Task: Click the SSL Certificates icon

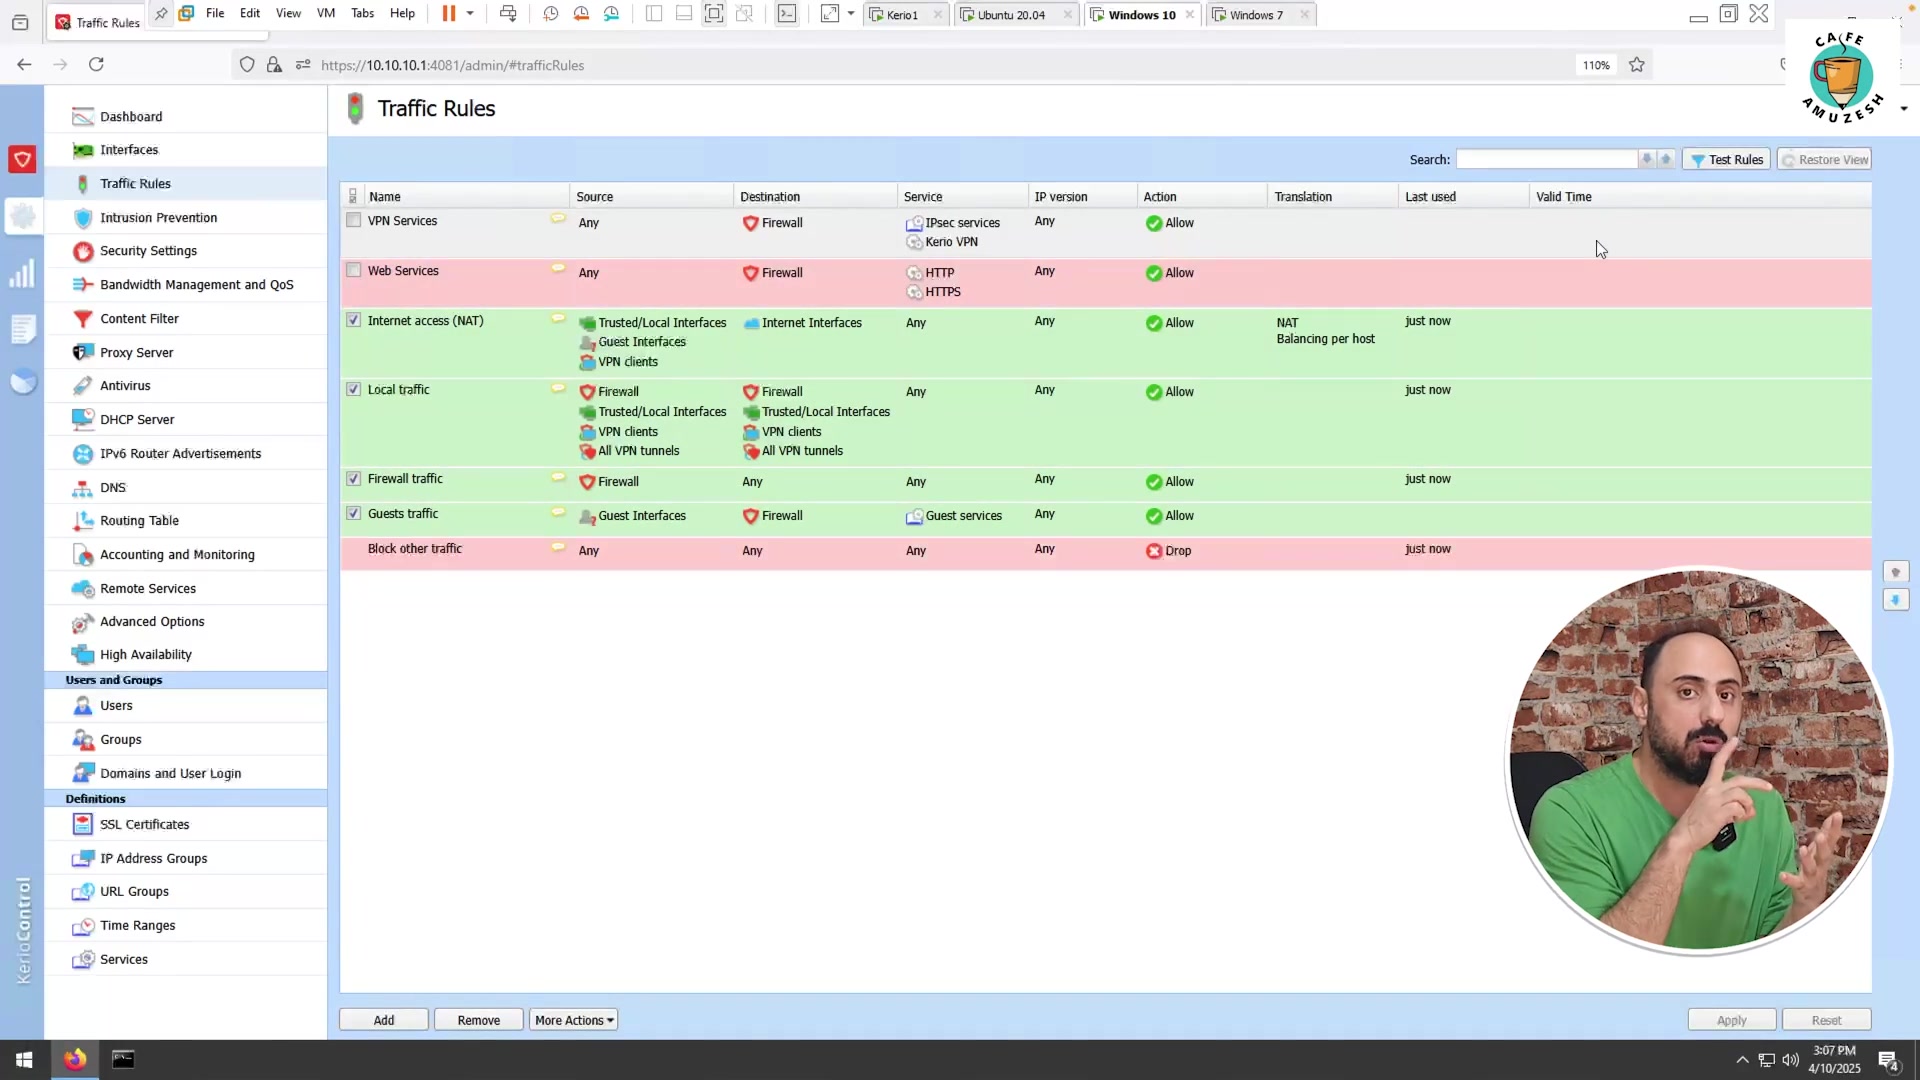Action: pos(83,825)
